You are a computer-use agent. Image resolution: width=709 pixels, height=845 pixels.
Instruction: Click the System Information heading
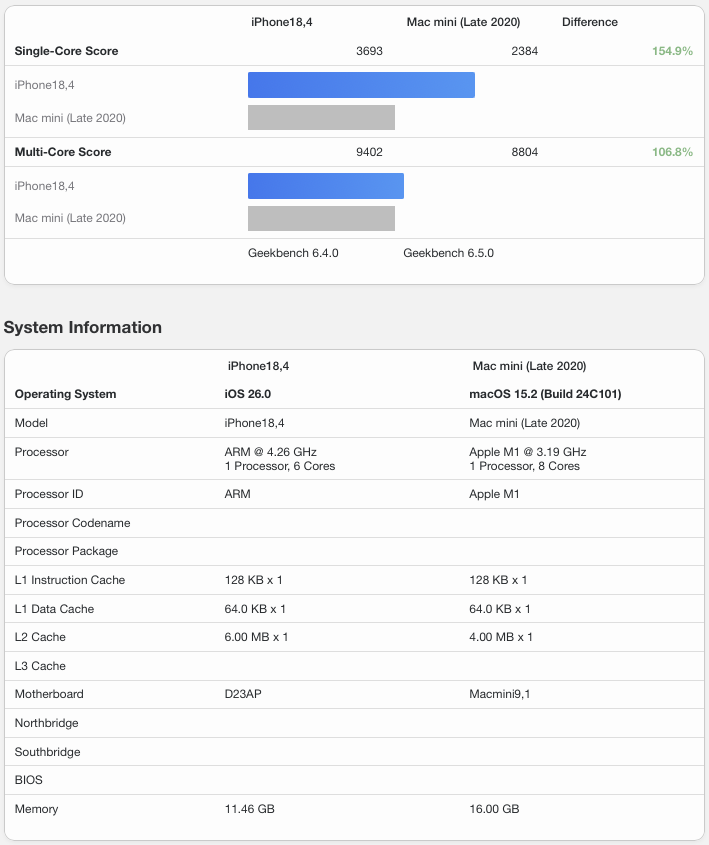click(x=83, y=327)
